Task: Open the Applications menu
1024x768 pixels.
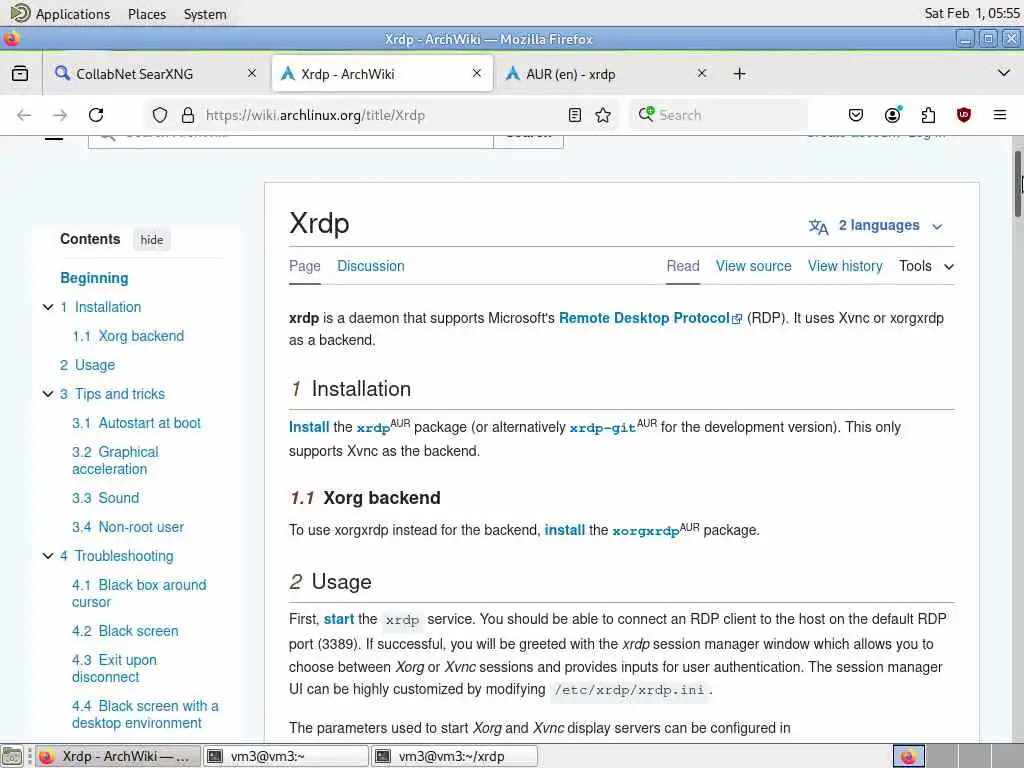Action: pos(72,14)
